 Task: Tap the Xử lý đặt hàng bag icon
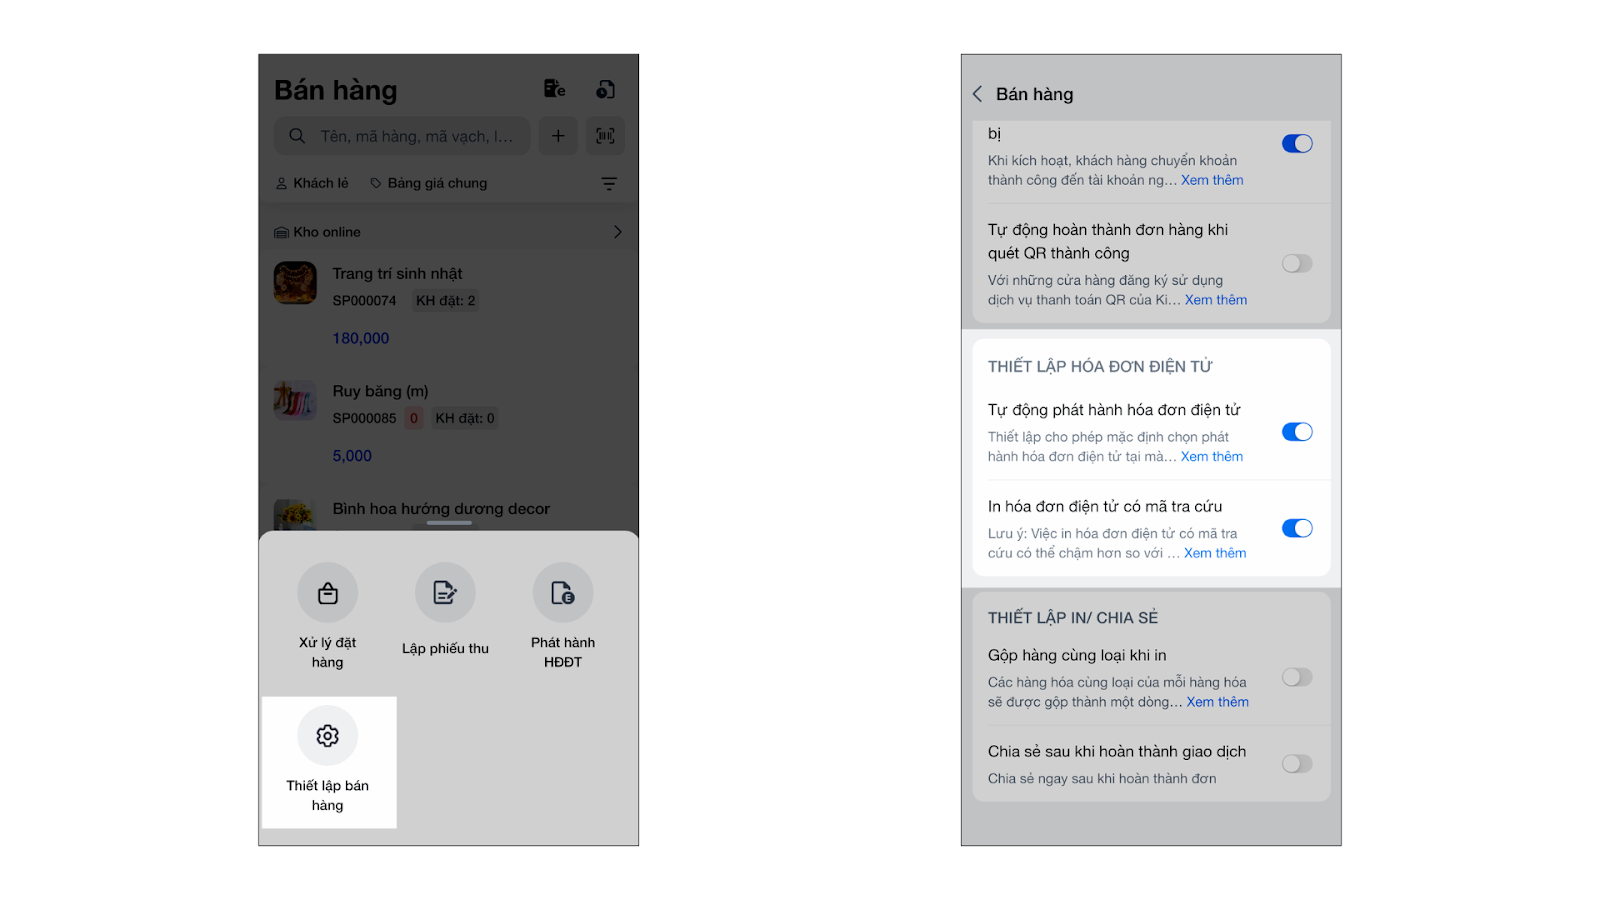pos(327,593)
